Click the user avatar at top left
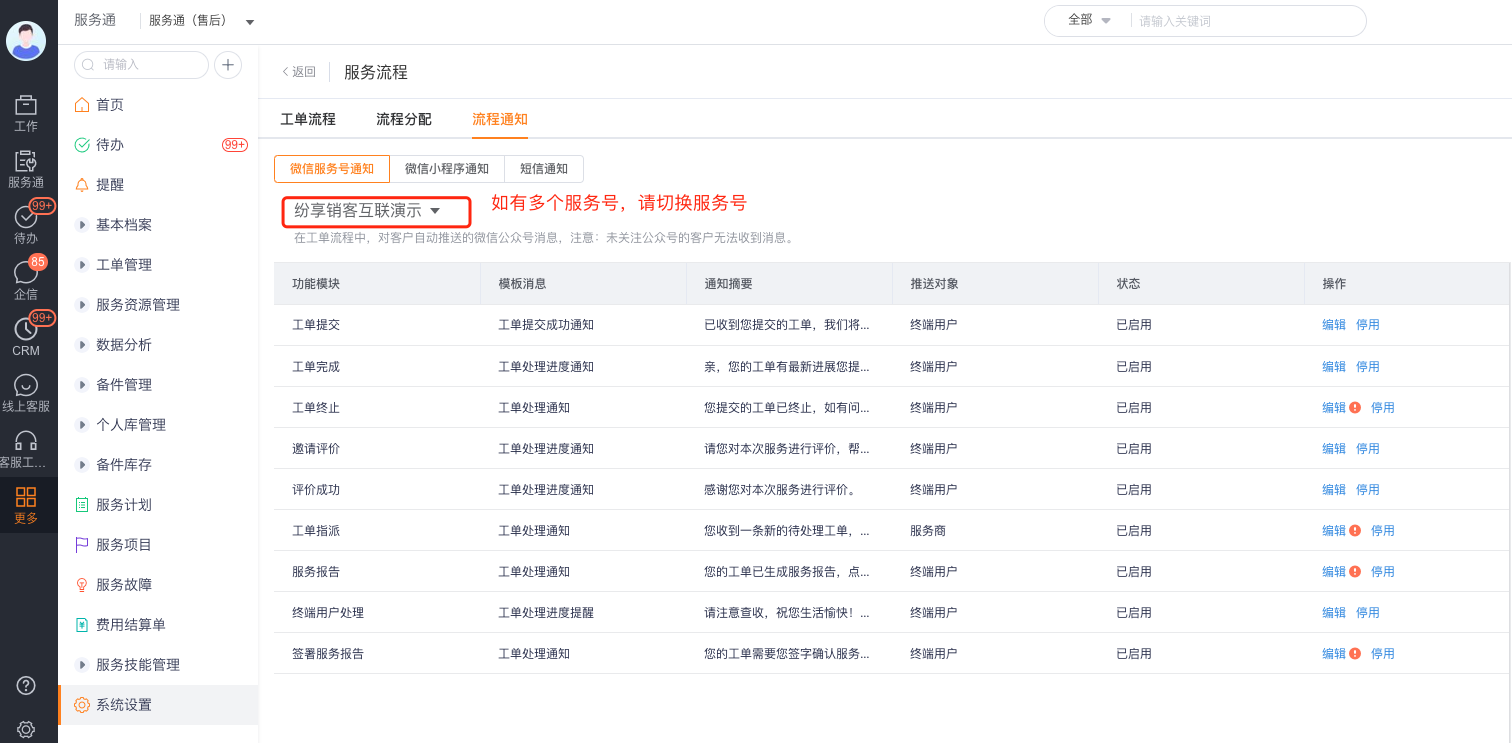 26,40
